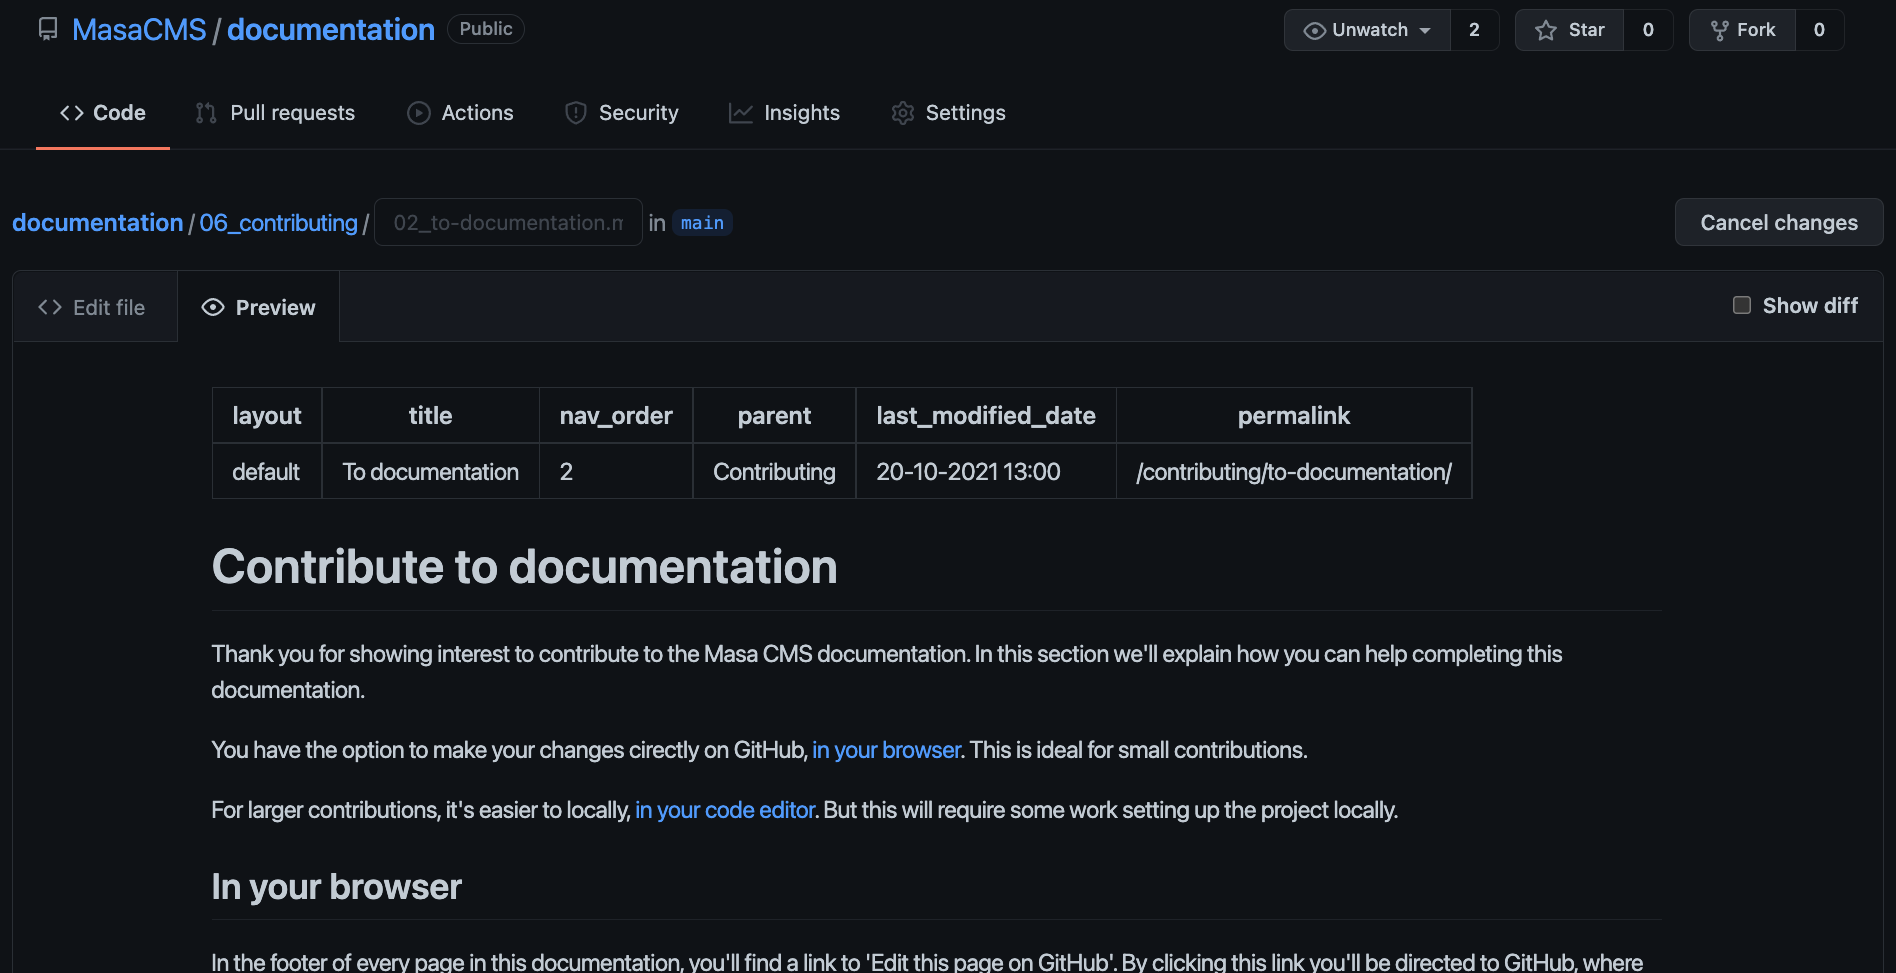Click the repository book icon beside MasaCMS

pos(48,29)
